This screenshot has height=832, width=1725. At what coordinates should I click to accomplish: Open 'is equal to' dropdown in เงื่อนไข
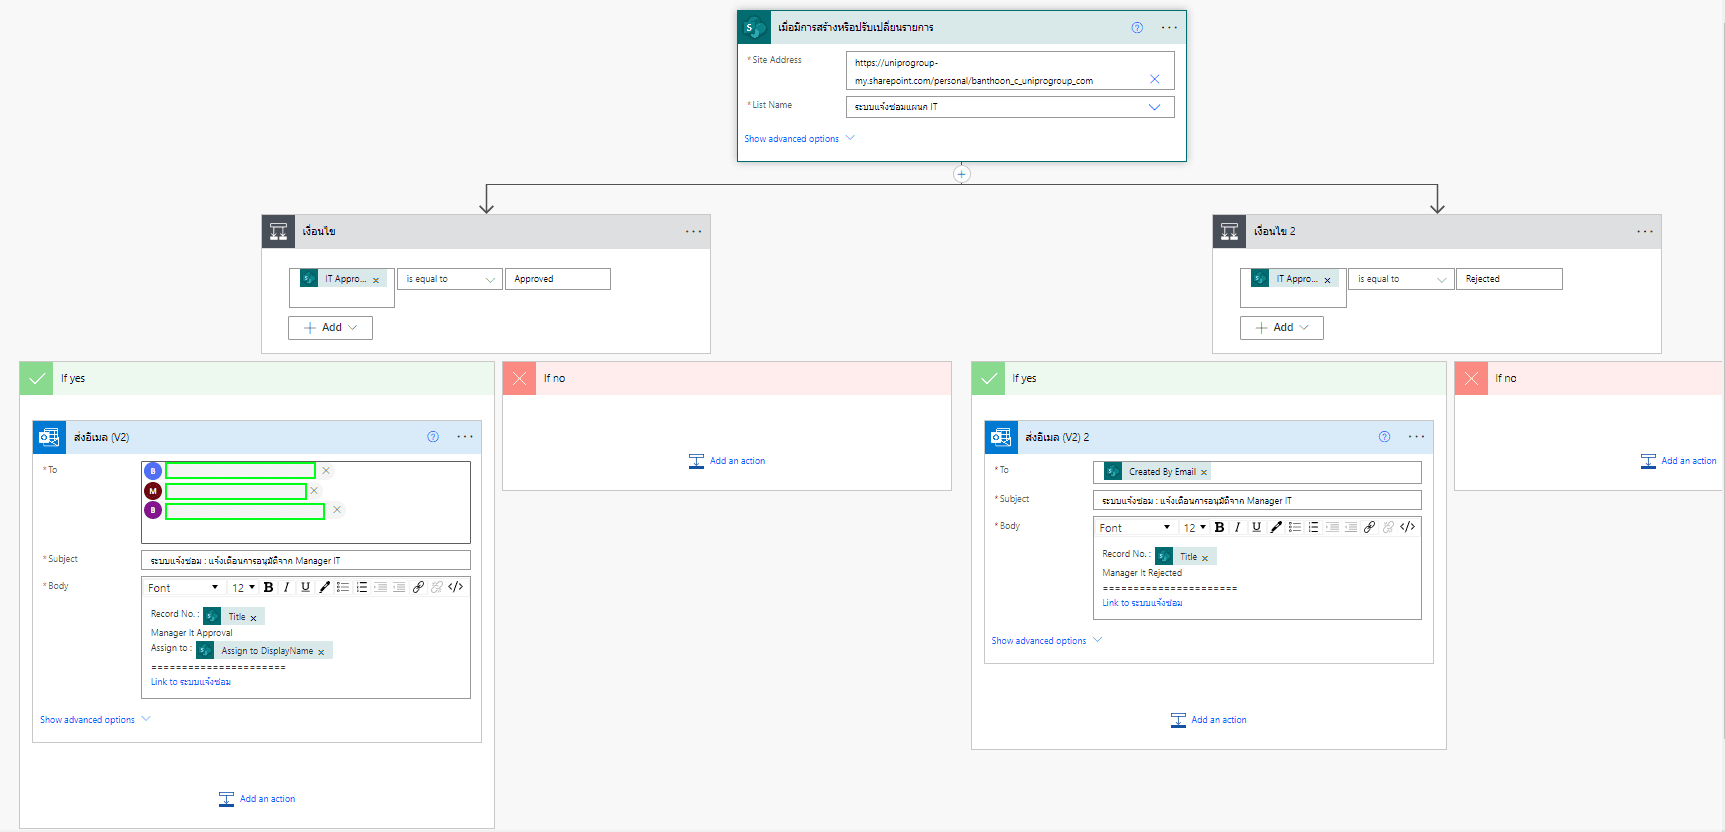(449, 279)
